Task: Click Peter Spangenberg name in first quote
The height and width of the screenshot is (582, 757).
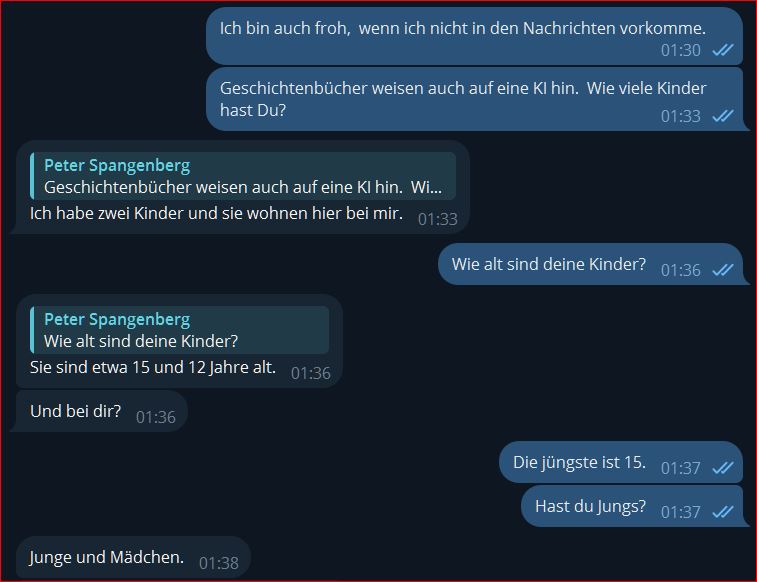Action: 117,166
